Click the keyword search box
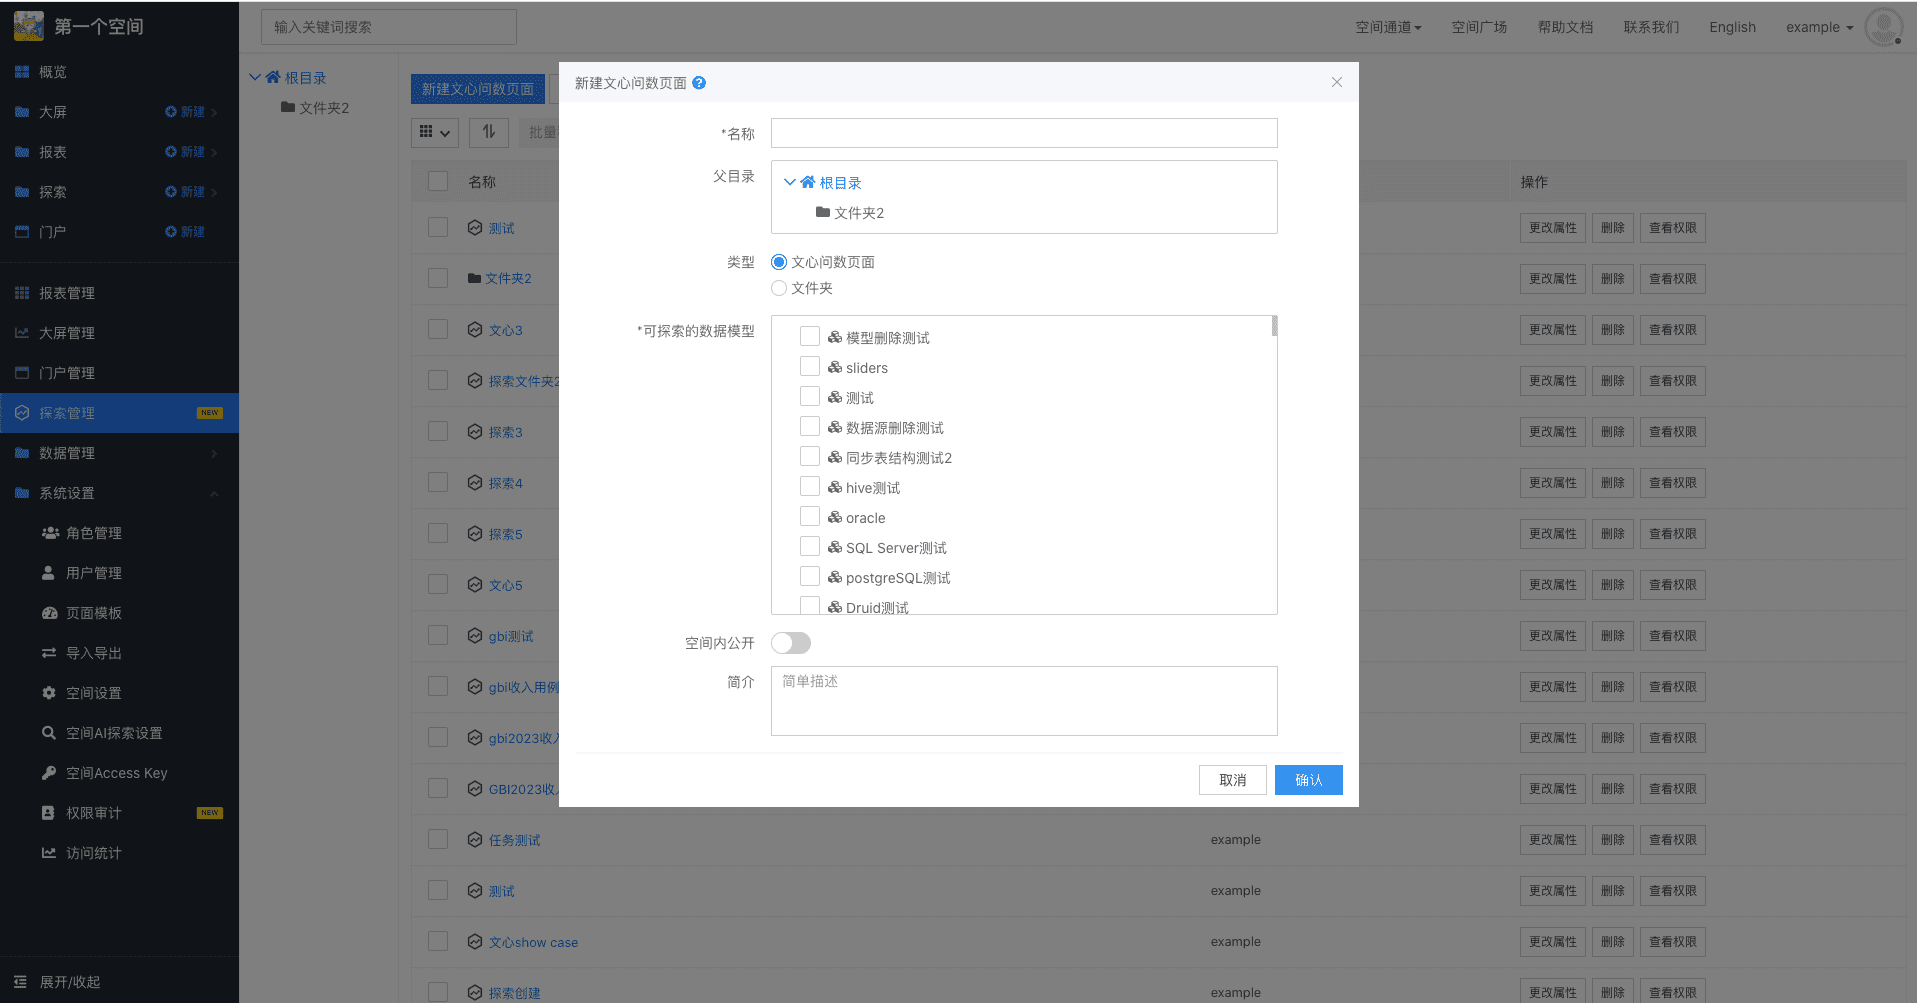Image resolution: width=1917 pixels, height=1003 pixels. tap(389, 27)
